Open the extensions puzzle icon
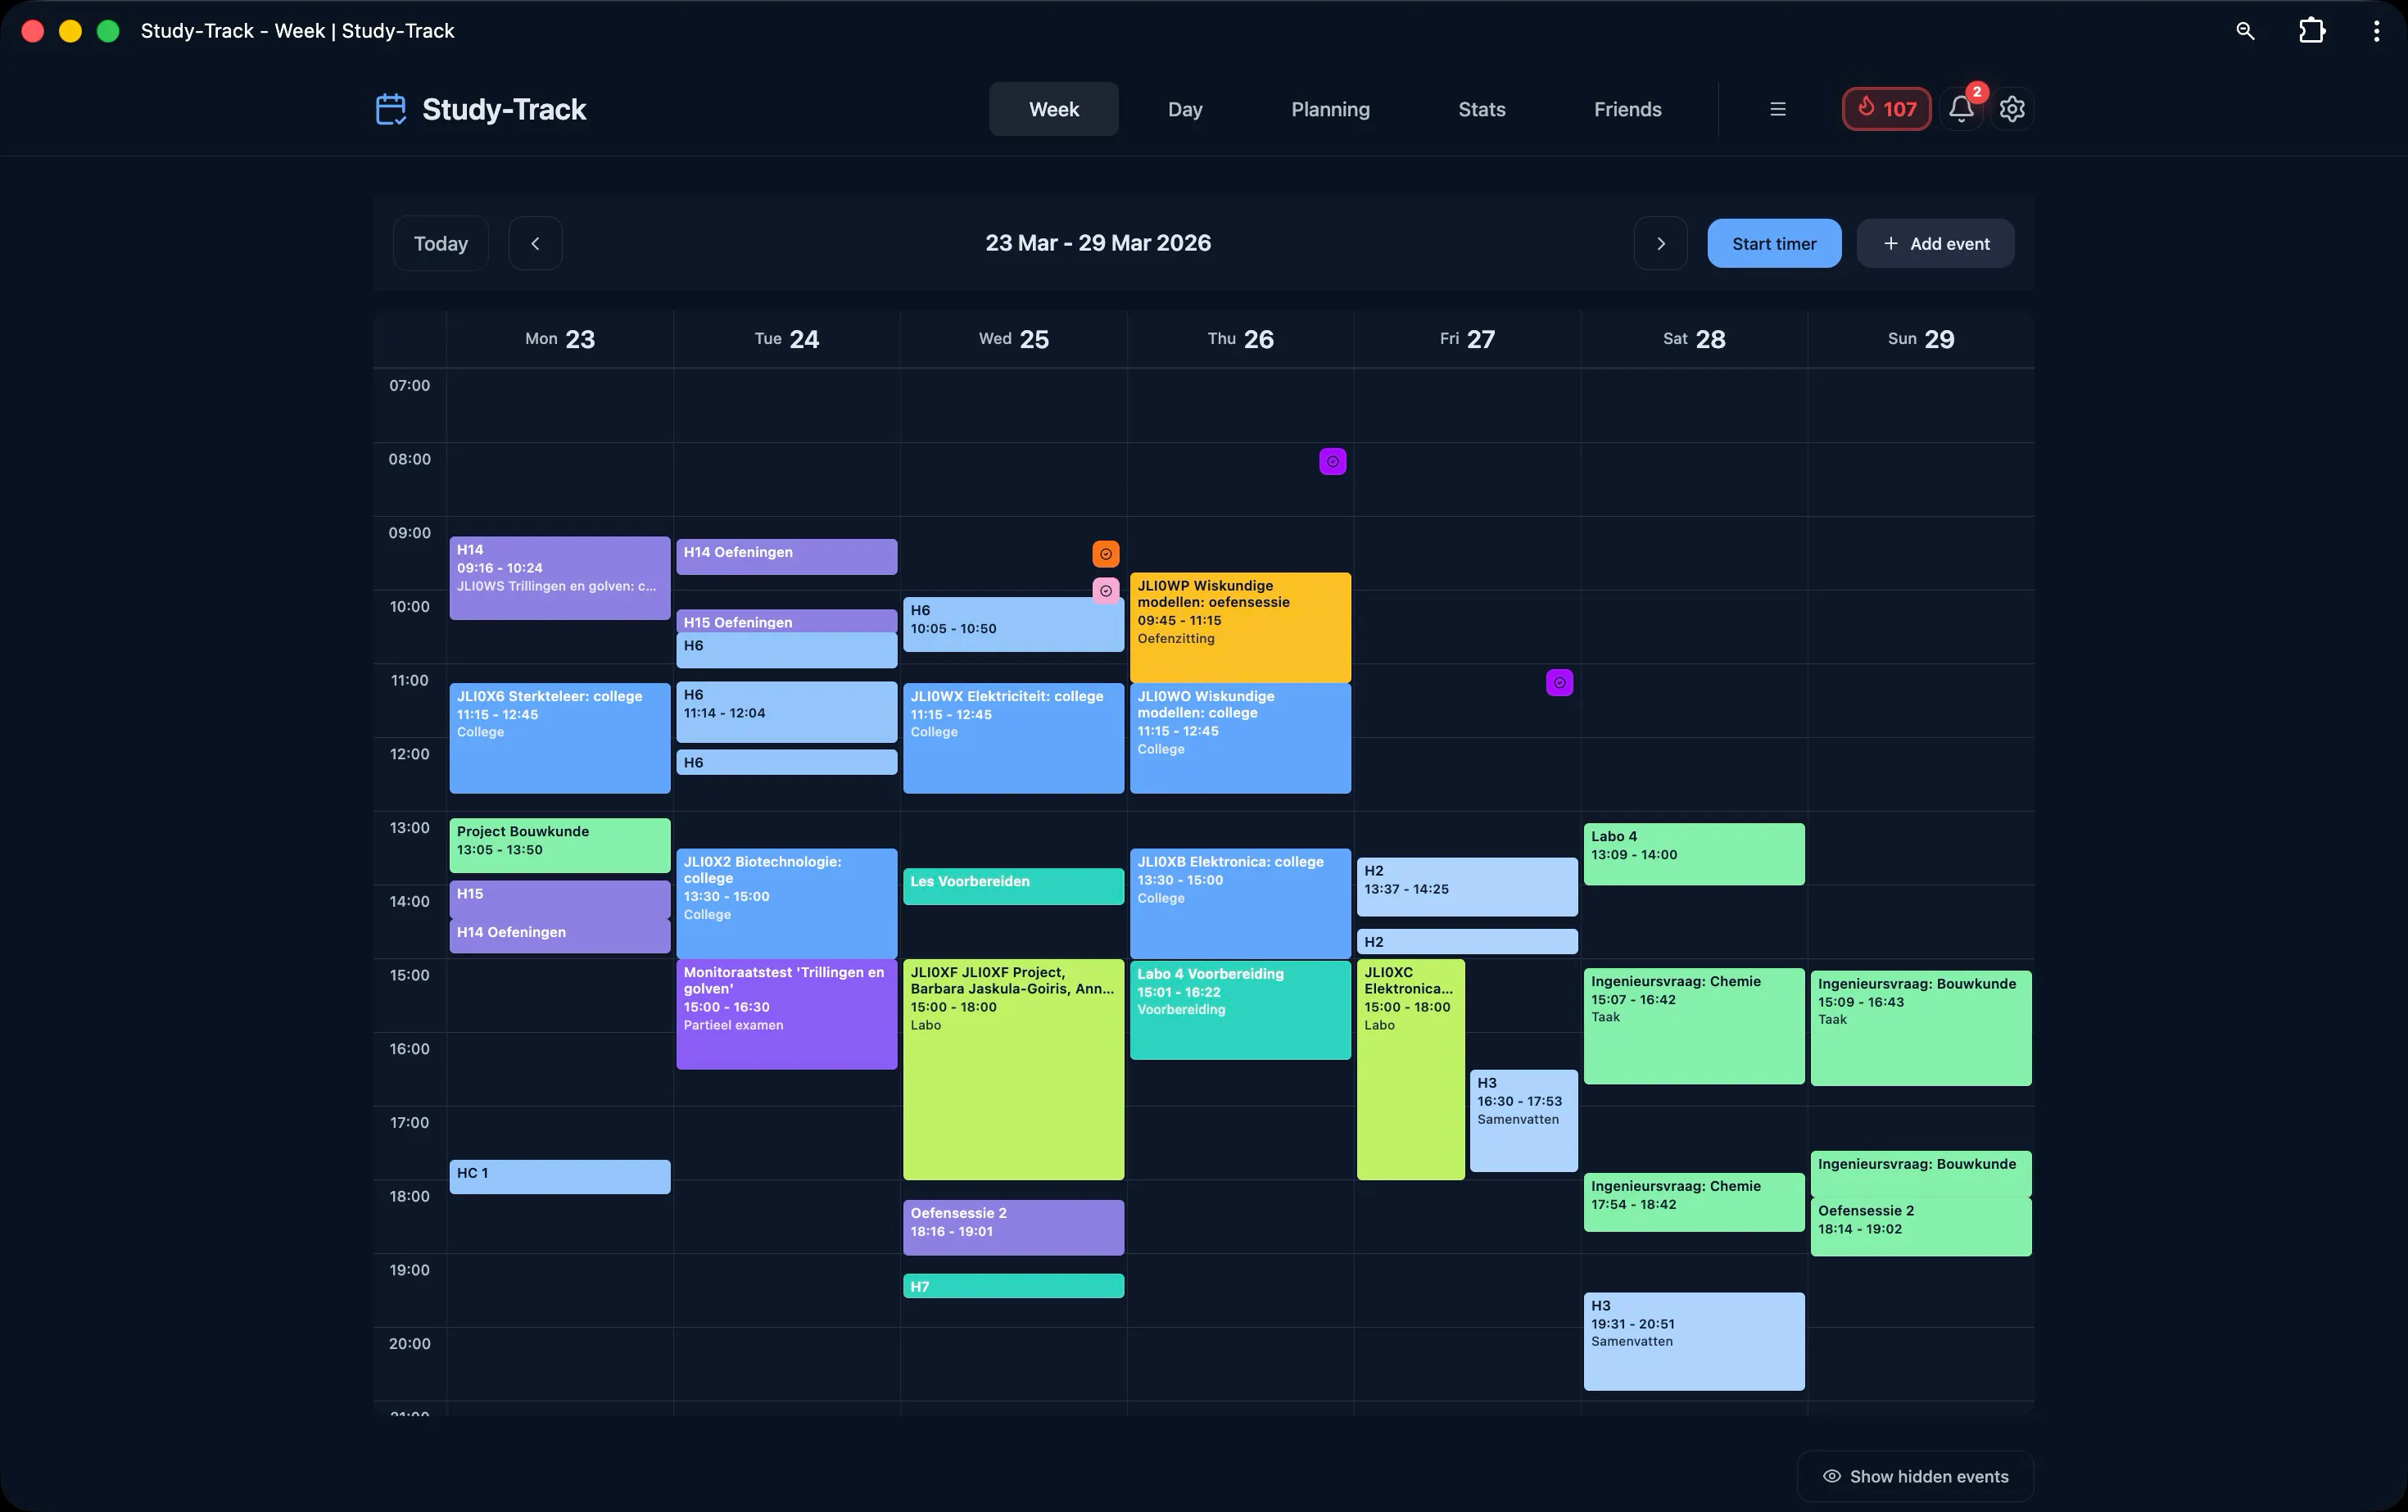This screenshot has height=1512, width=2408. tap(2312, 31)
